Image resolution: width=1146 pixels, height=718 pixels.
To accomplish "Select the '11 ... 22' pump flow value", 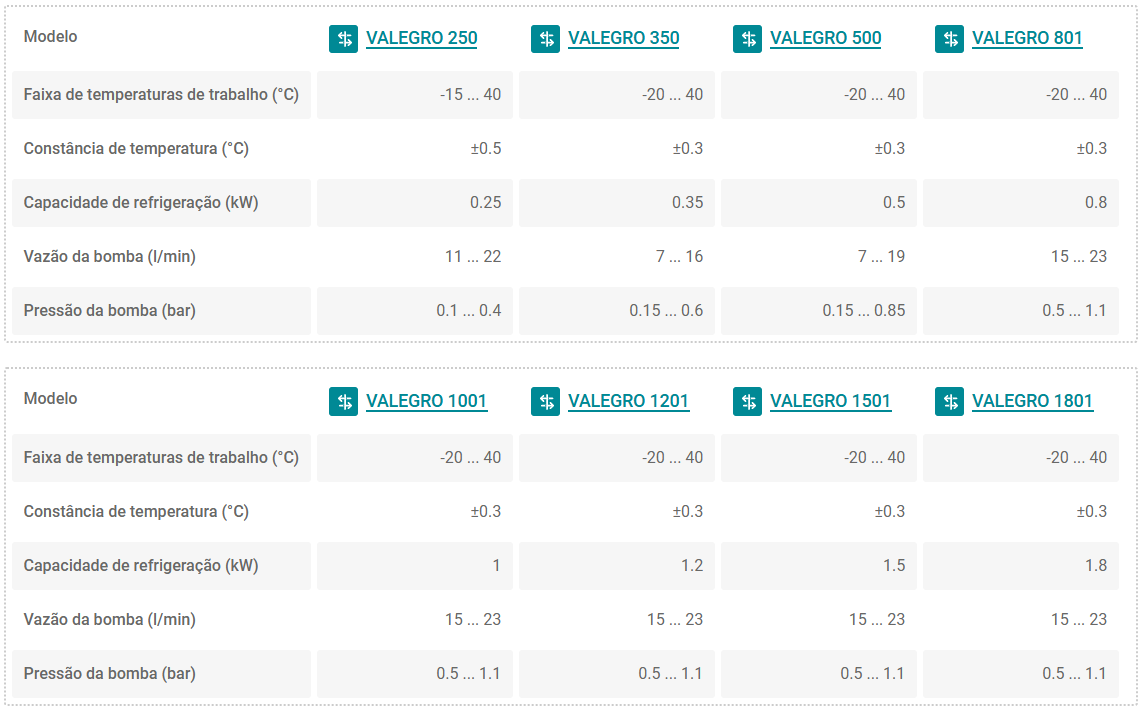I will click(473, 257).
